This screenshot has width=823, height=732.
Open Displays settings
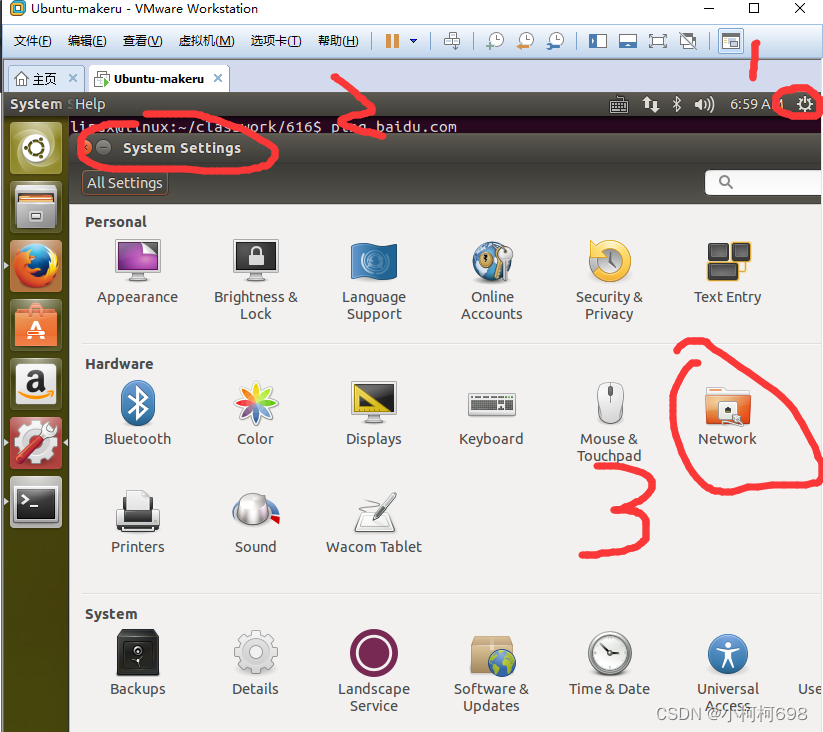[374, 413]
